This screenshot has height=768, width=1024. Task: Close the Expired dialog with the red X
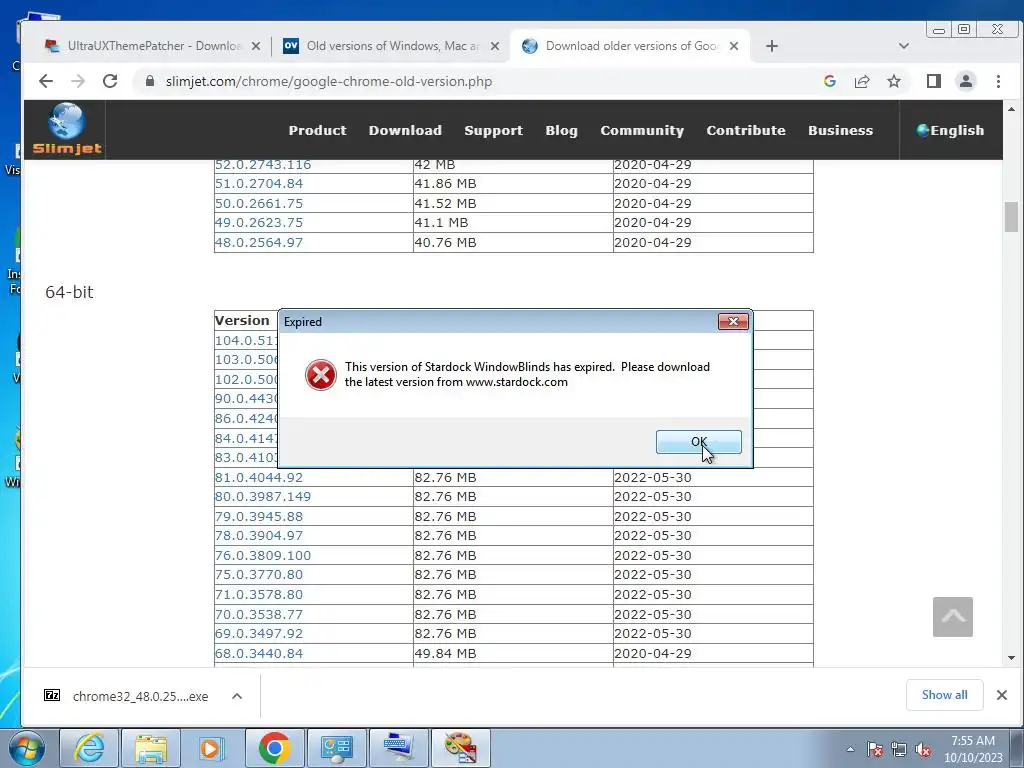[733, 321]
